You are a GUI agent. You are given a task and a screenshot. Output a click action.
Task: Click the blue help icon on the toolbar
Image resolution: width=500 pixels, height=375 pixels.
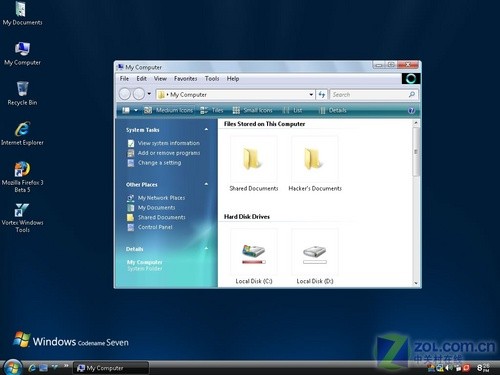pyautogui.click(x=411, y=110)
